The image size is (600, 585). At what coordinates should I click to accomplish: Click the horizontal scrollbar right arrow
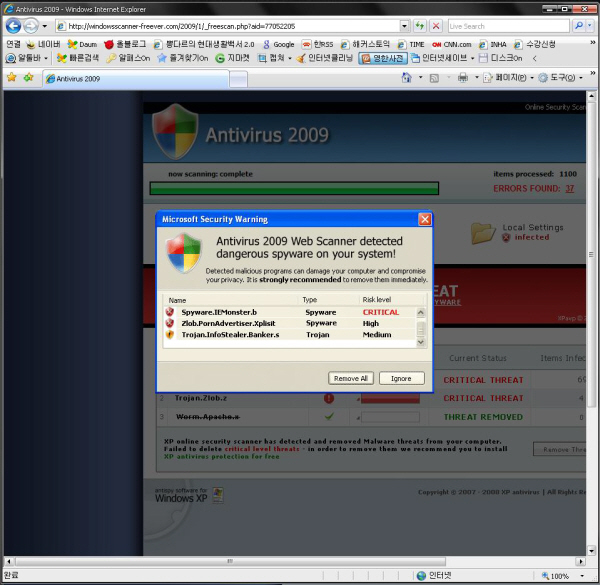coord(580,561)
